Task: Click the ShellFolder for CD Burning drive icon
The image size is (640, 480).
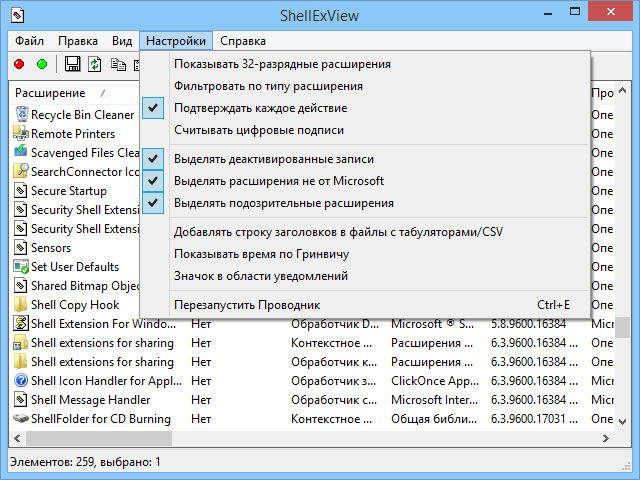Action: click(21, 418)
